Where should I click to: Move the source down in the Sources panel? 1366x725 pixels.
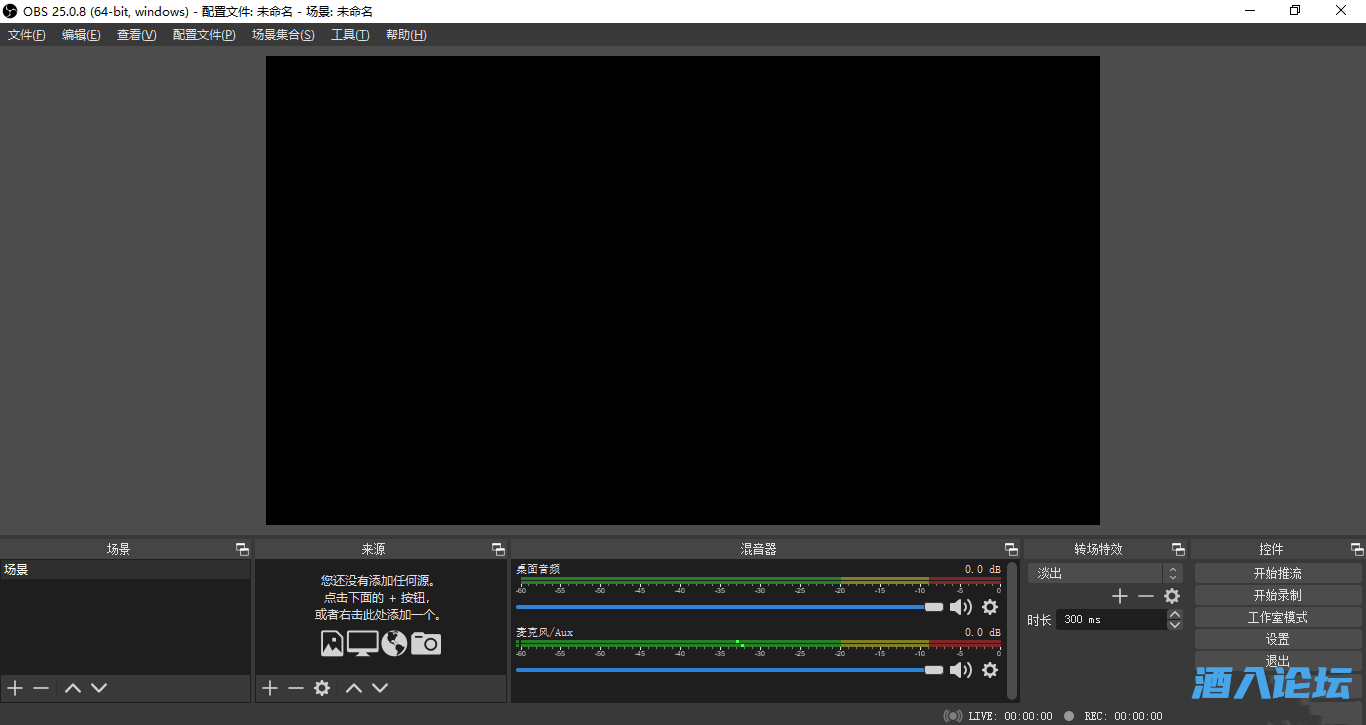point(380,688)
